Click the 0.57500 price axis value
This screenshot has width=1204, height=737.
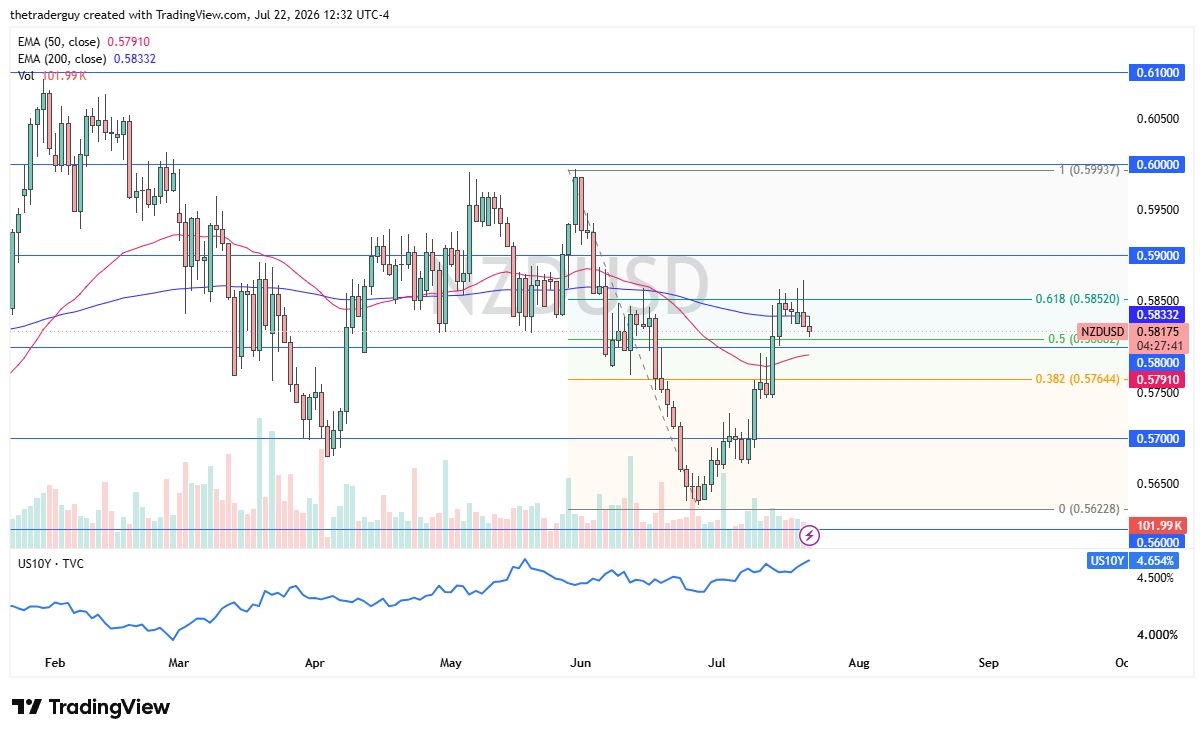(x=1157, y=393)
